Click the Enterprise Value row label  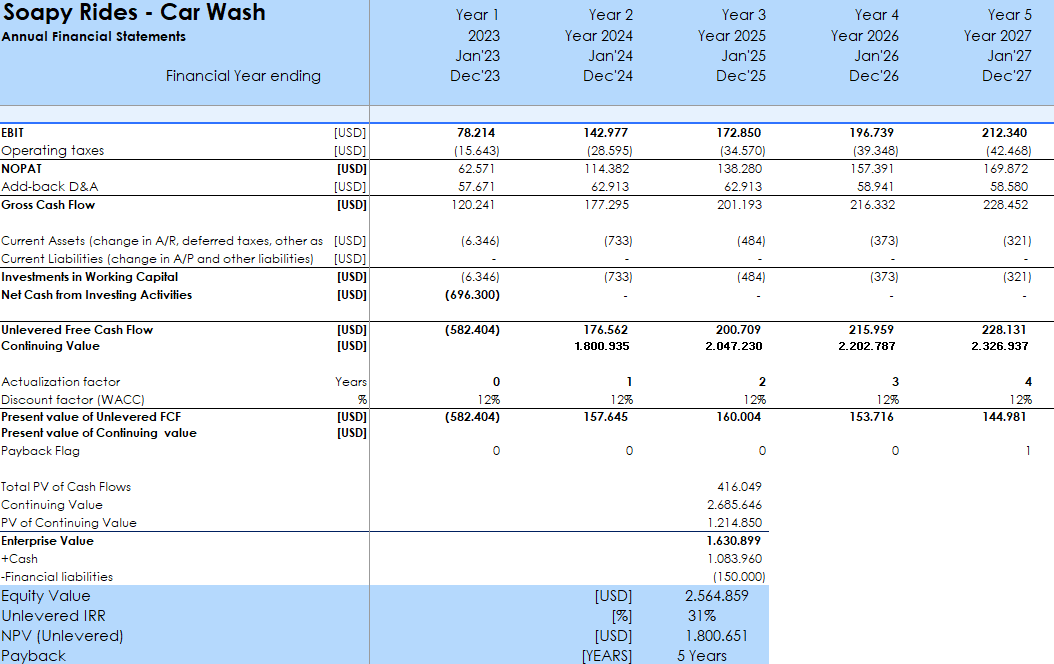[x=48, y=541]
